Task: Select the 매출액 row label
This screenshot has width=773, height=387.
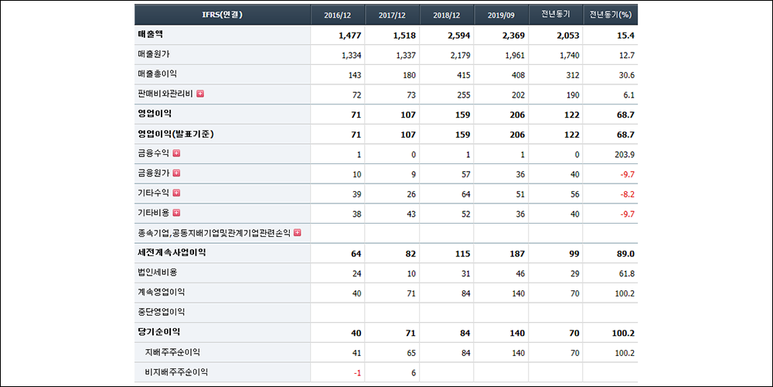Action: click(150, 35)
